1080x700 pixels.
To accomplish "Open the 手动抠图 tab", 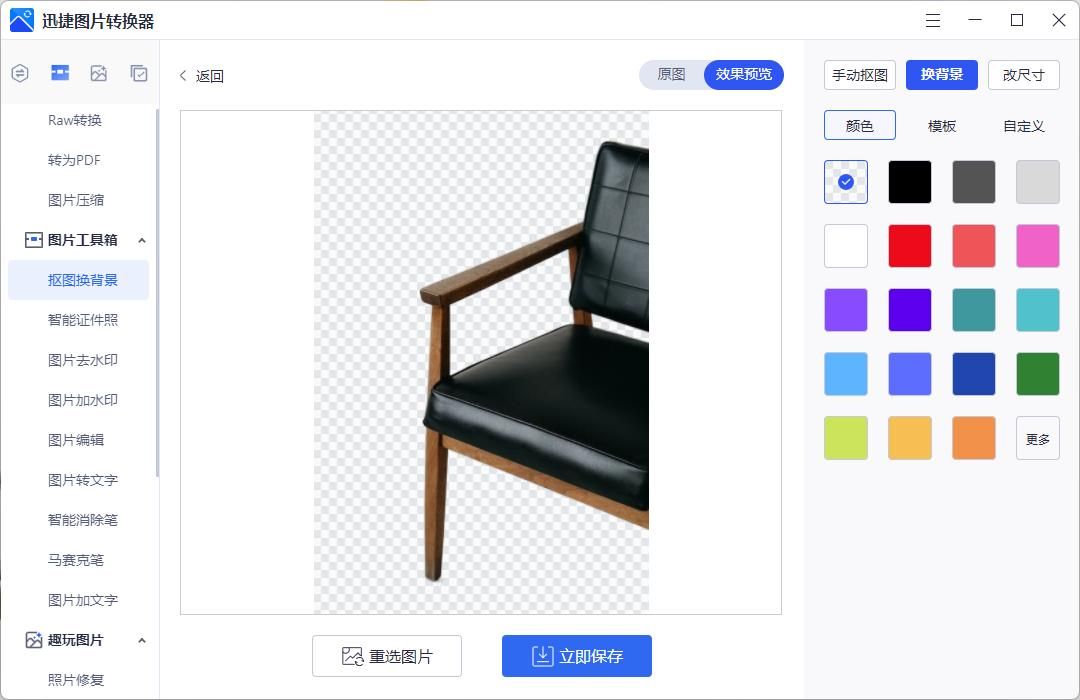I will click(860, 75).
